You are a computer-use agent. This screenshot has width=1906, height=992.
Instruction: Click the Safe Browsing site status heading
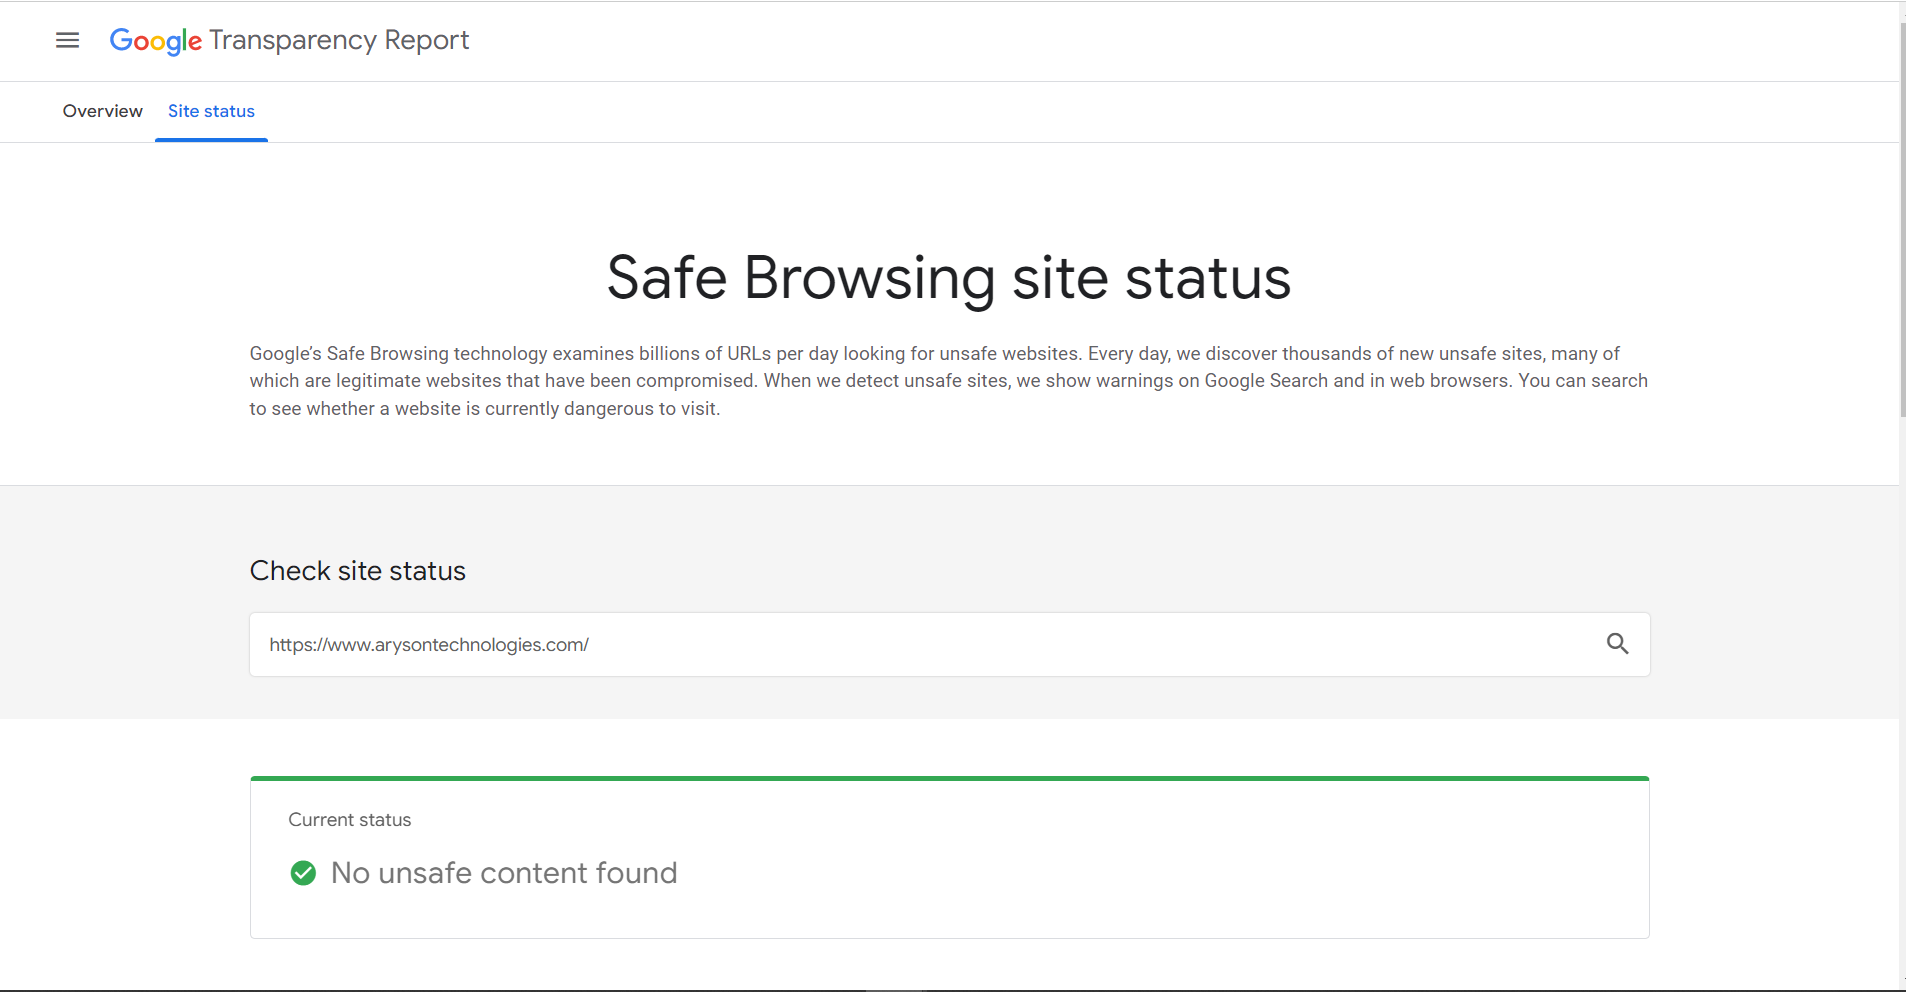click(x=948, y=277)
